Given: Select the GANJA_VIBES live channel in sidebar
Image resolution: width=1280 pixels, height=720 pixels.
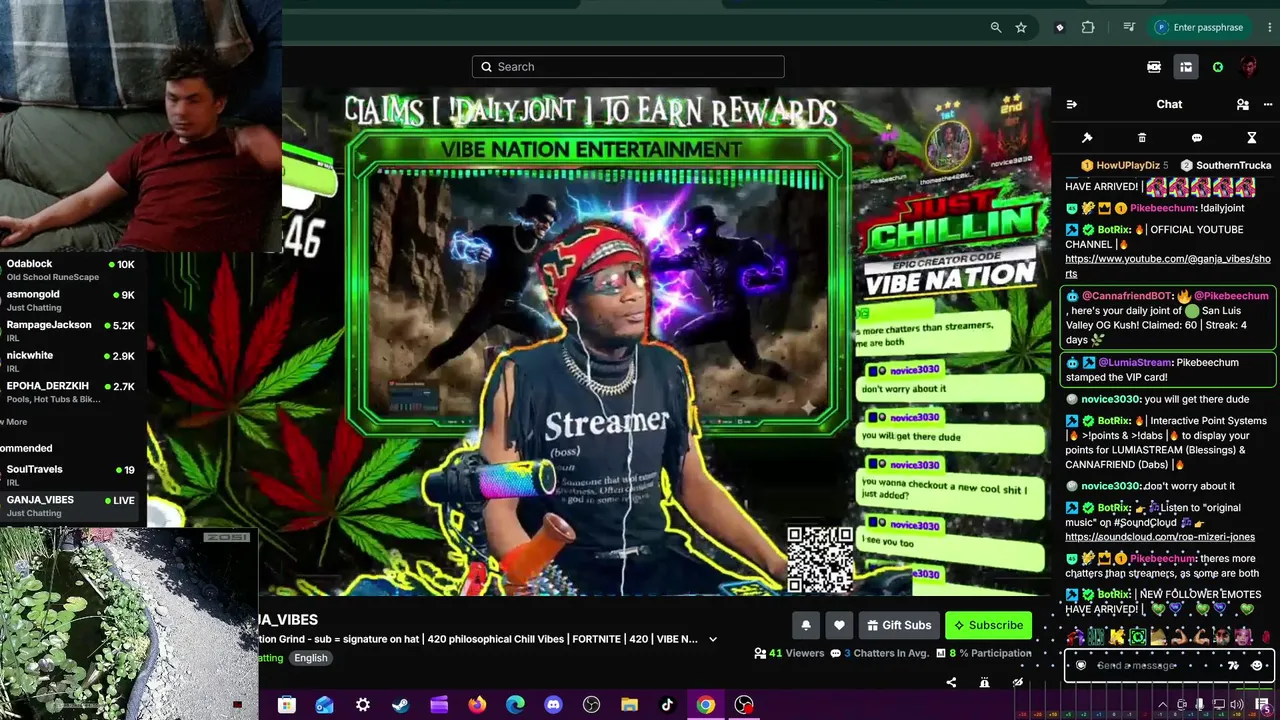Looking at the screenshot, I should coord(72,506).
